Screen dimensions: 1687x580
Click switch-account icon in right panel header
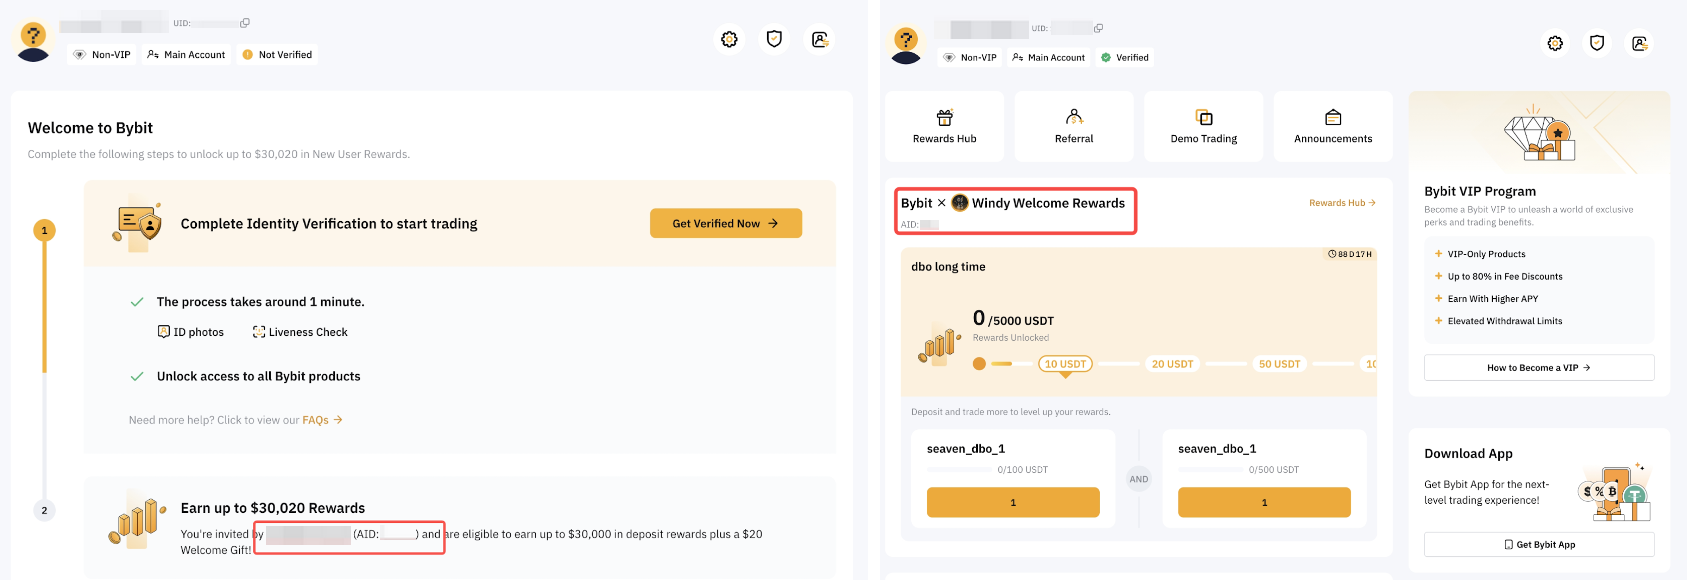pyautogui.click(x=1639, y=43)
